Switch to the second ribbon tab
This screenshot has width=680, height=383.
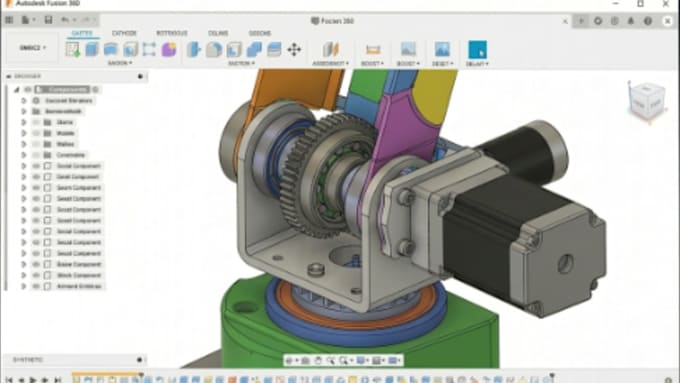tap(124, 33)
